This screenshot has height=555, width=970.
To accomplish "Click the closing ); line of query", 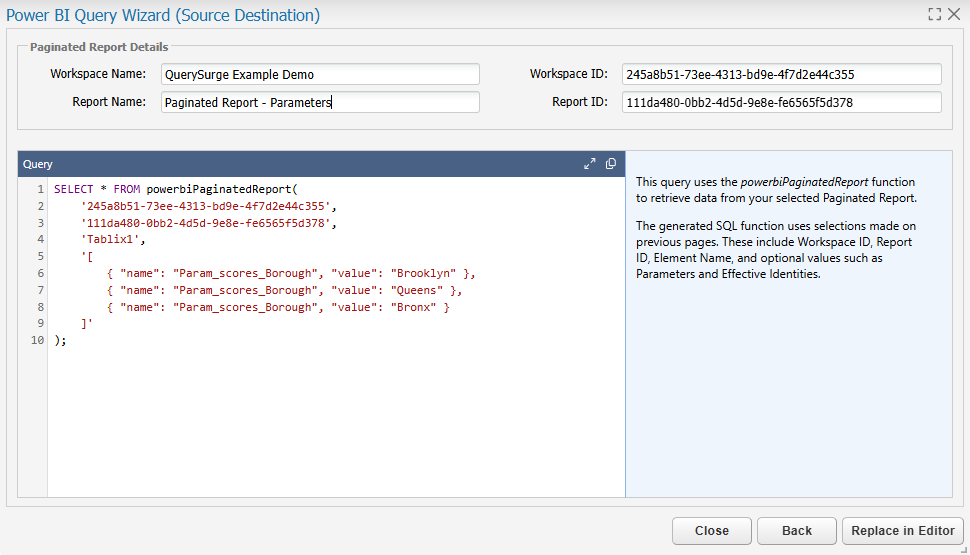I will 60,340.
